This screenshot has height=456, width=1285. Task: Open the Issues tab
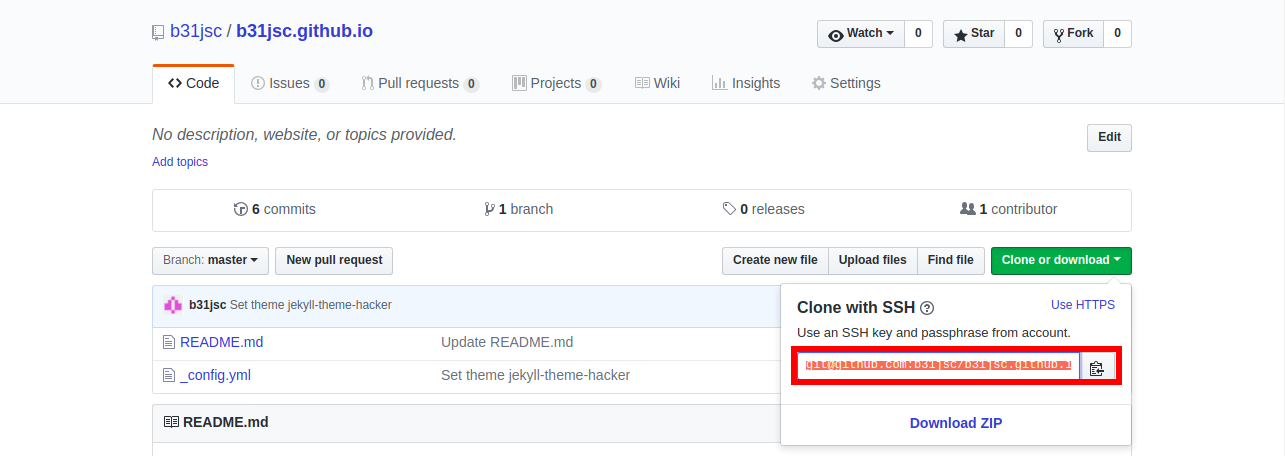coord(290,83)
